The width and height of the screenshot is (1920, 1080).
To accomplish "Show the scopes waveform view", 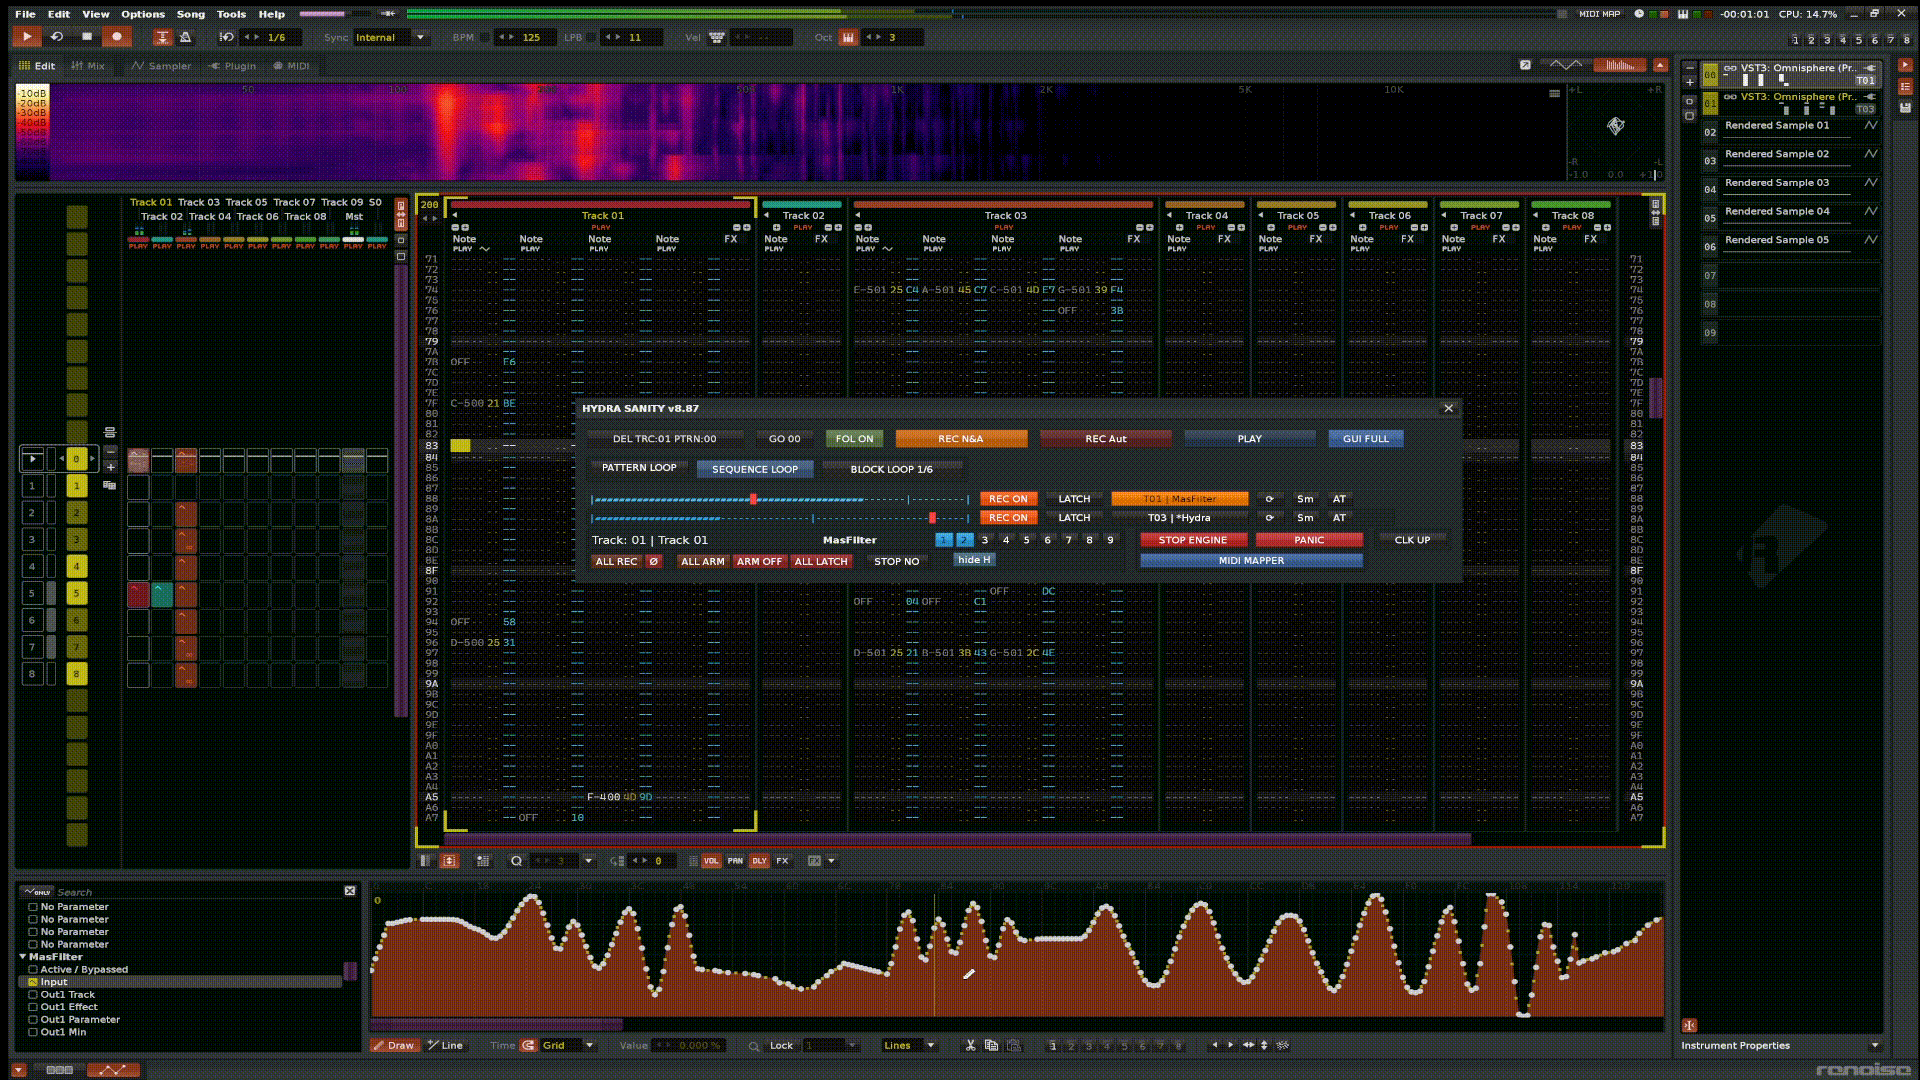I will pos(1566,65).
